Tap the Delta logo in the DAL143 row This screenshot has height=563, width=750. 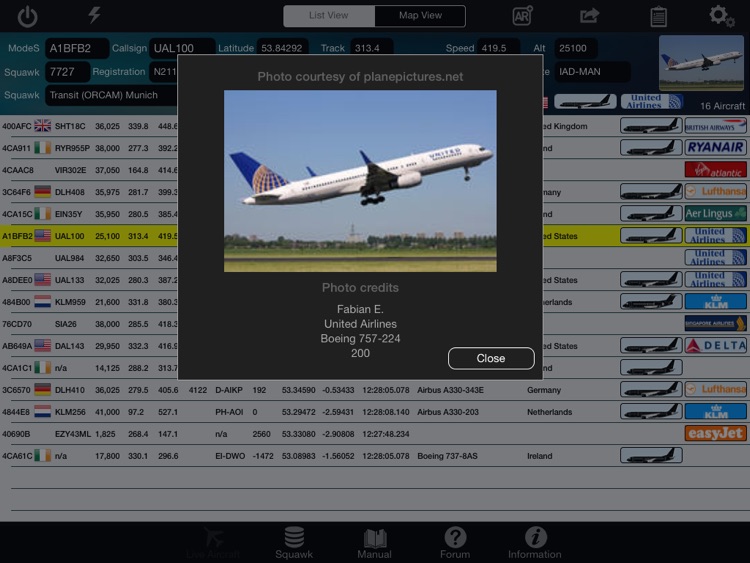point(716,345)
